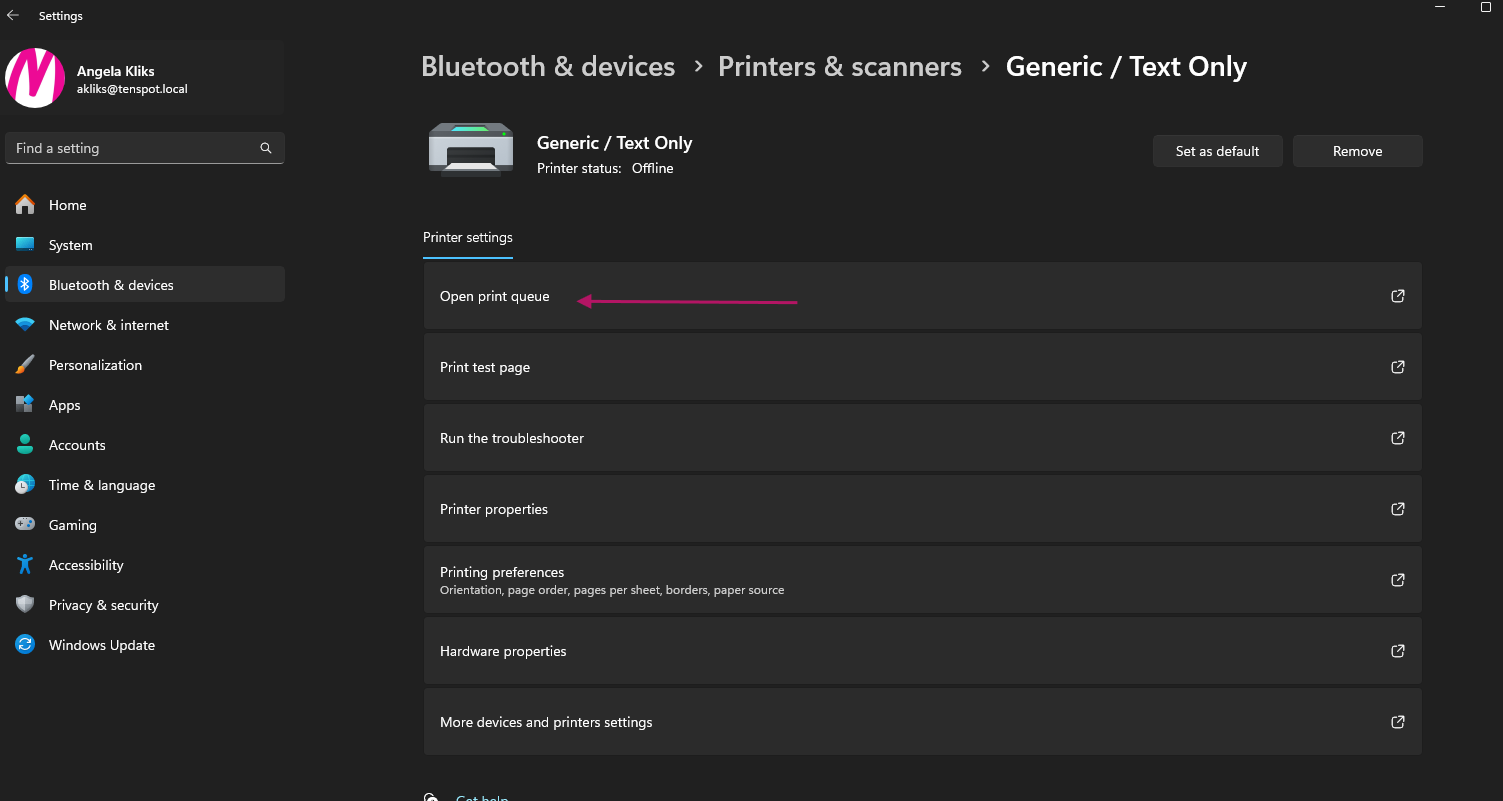
Task: Click the Time & language globe icon
Action: [25, 485]
